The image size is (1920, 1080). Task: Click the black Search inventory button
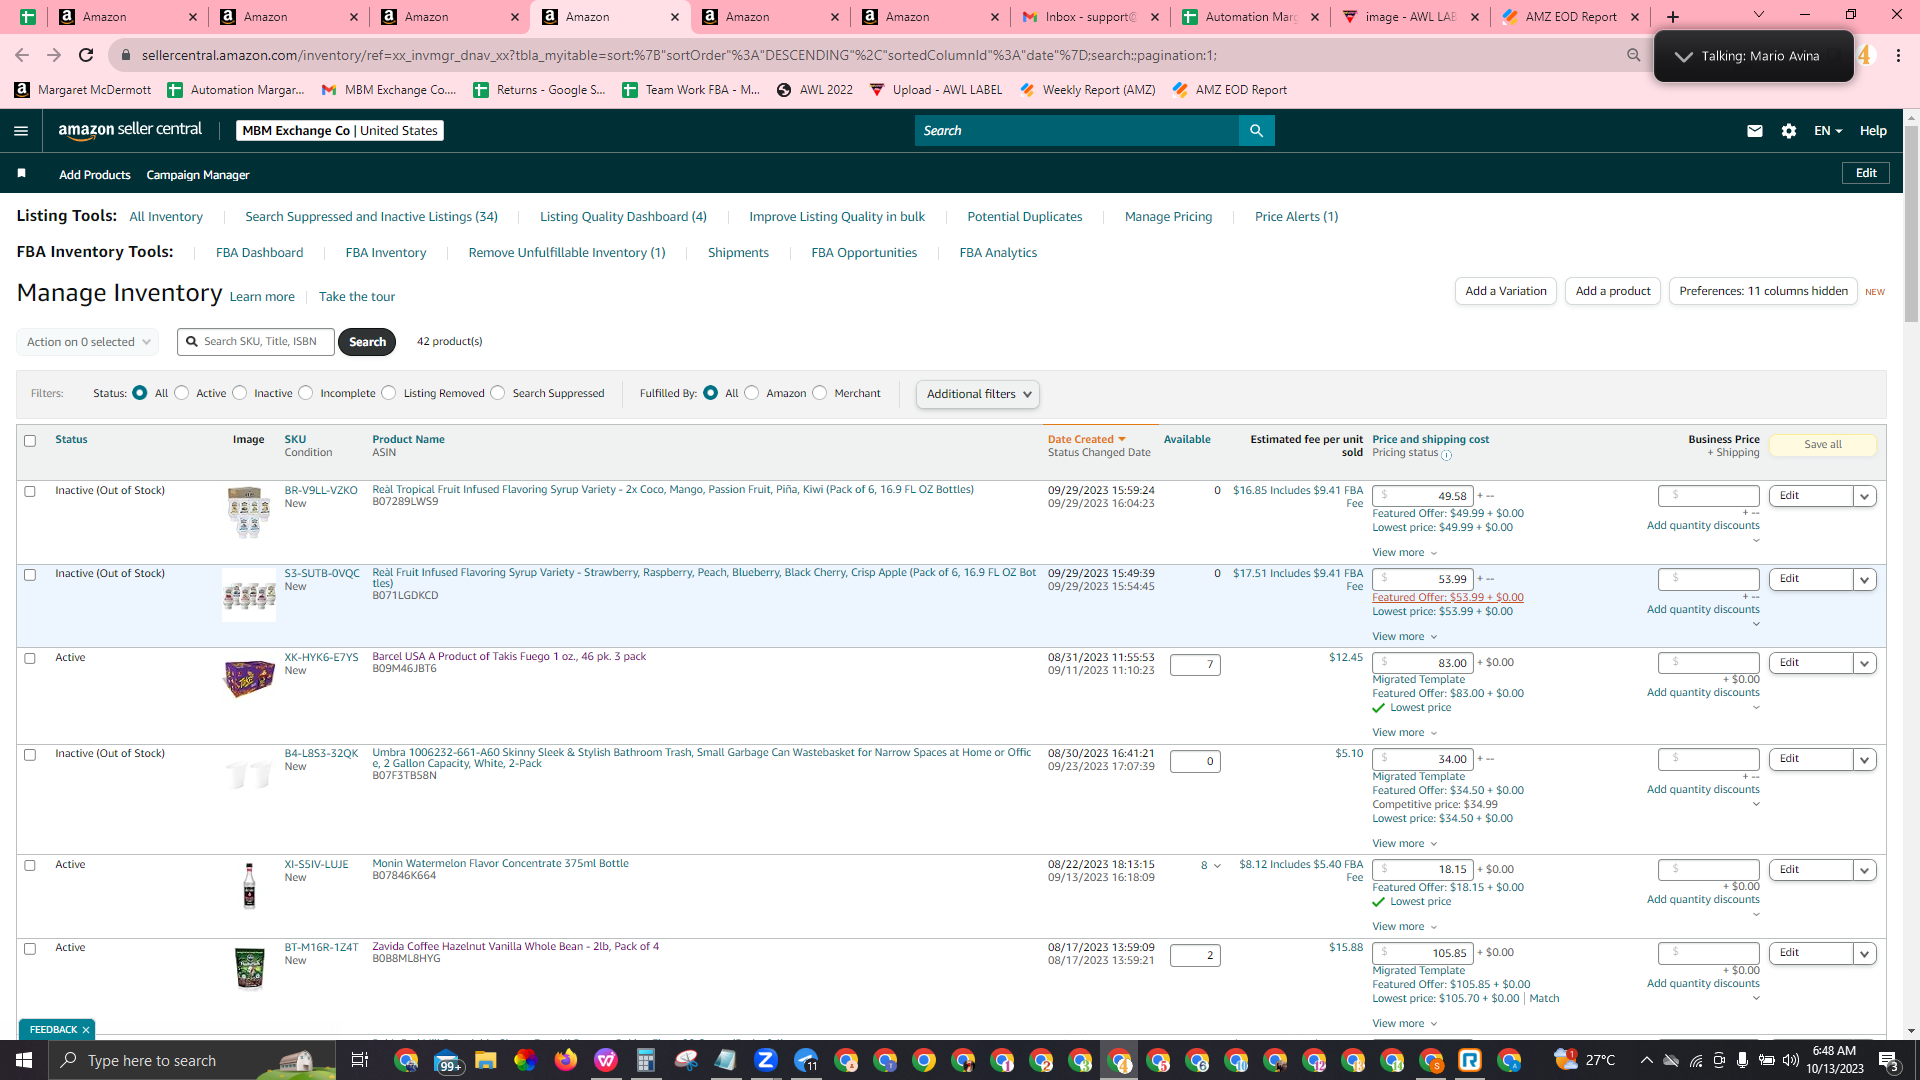tap(367, 342)
